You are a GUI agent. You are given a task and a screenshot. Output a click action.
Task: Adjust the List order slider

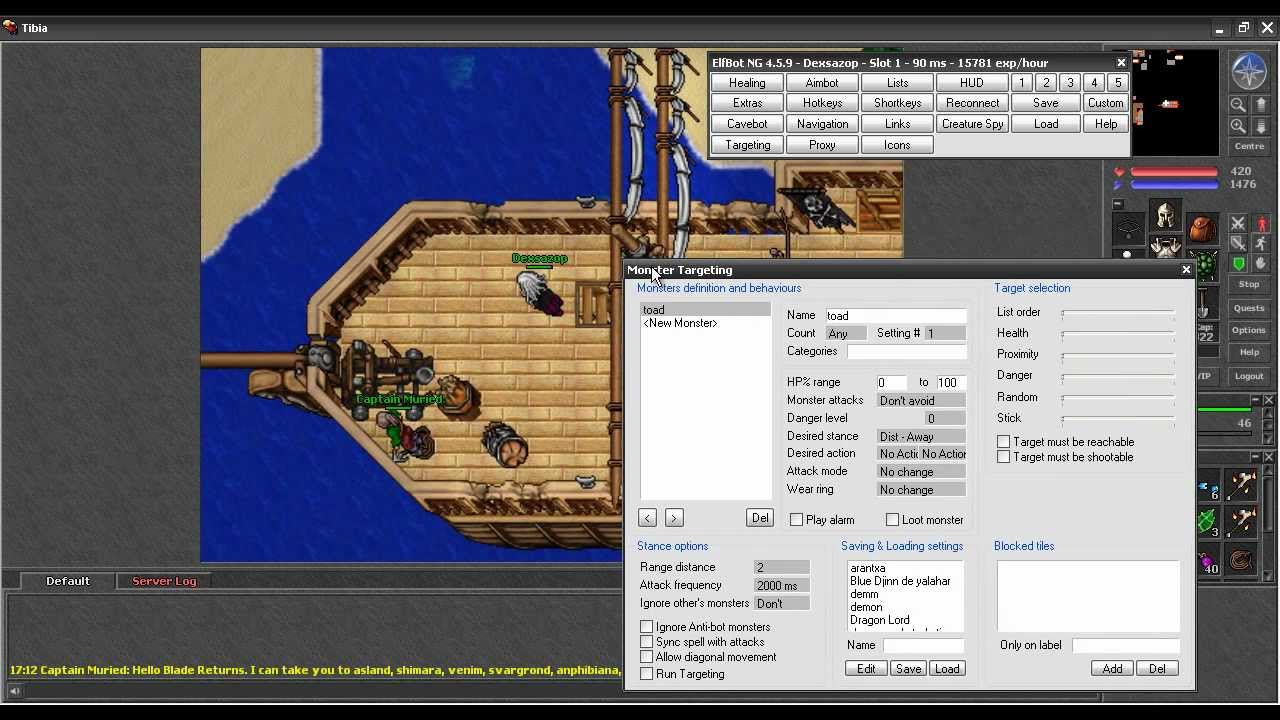(1117, 312)
